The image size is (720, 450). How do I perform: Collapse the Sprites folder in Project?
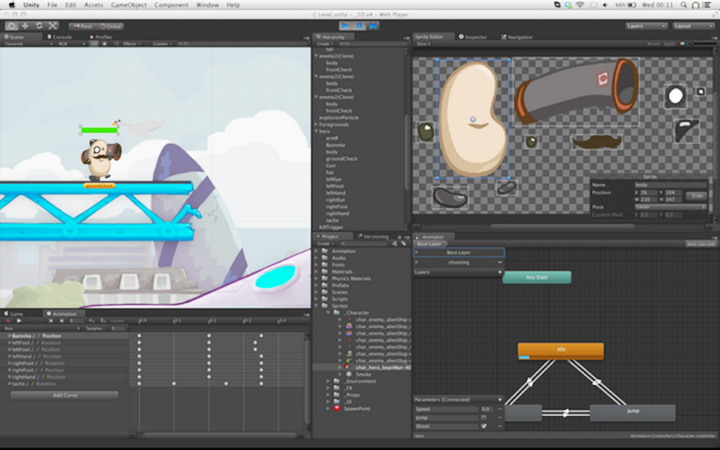click(316, 306)
